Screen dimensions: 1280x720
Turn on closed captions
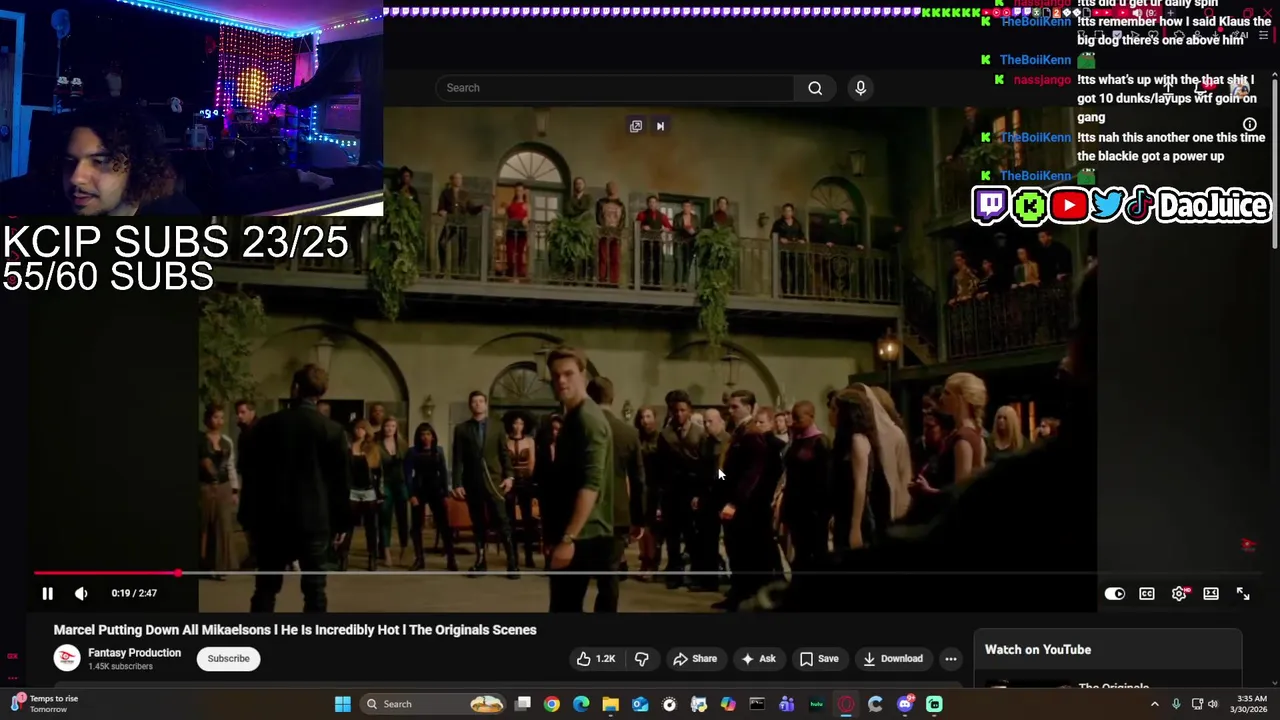coord(1147,594)
